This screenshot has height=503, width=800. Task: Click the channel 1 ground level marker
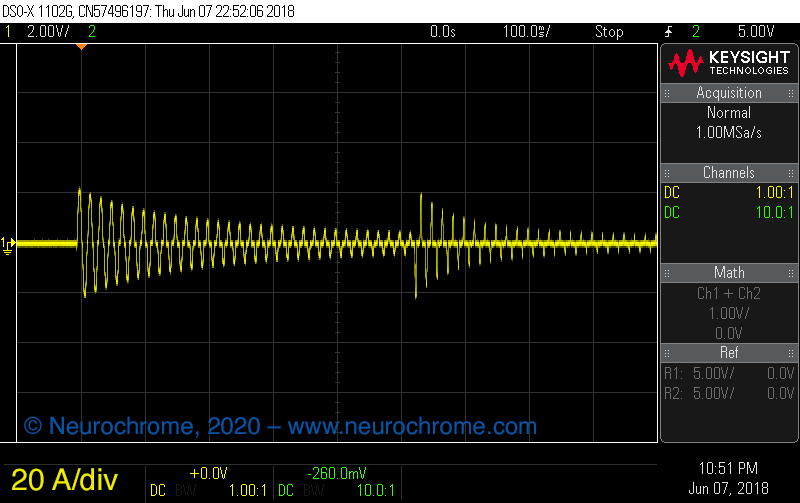(9, 243)
